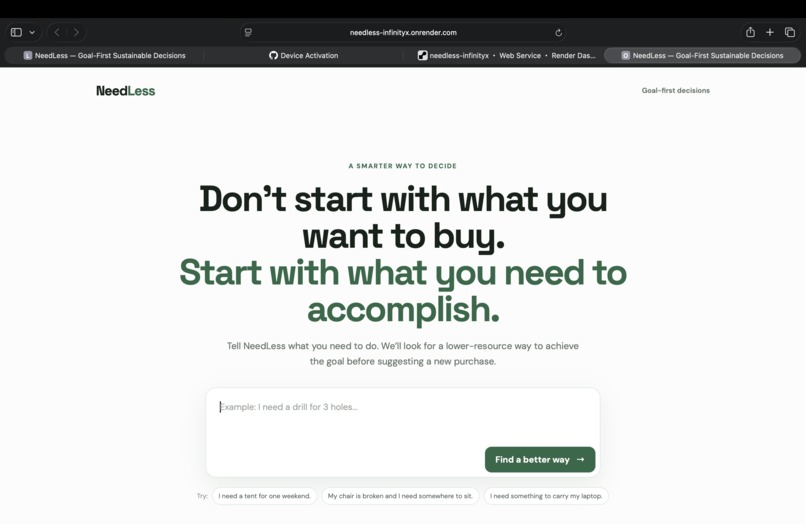806x524 pixels.
Task: Click the 'Try:' label before suggestions
Action: point(202,496)
